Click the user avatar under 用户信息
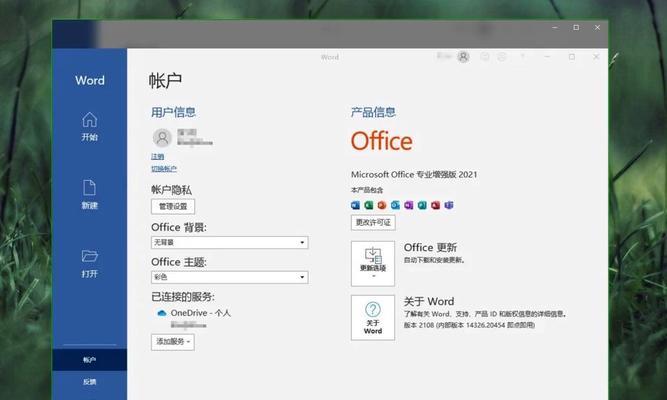The height and width of the screenshot is (400, 667). (x=162, y=138)
